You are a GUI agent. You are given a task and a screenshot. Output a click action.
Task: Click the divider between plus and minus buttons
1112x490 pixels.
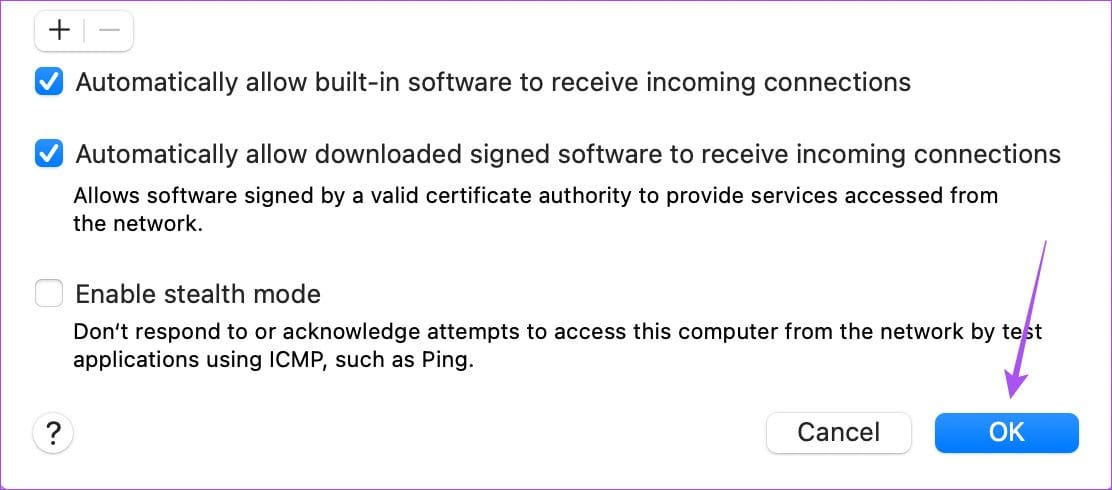pos(84,30)
